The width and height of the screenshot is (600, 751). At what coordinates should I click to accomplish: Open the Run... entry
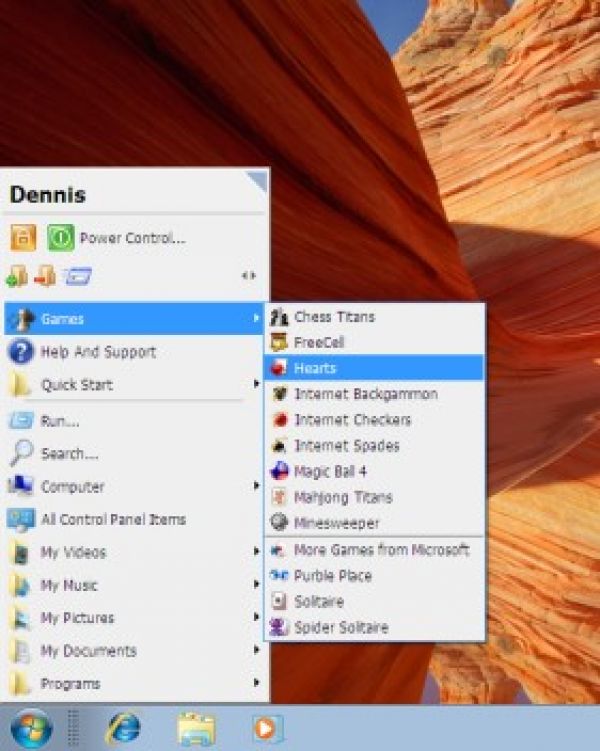tap(134, 421)
